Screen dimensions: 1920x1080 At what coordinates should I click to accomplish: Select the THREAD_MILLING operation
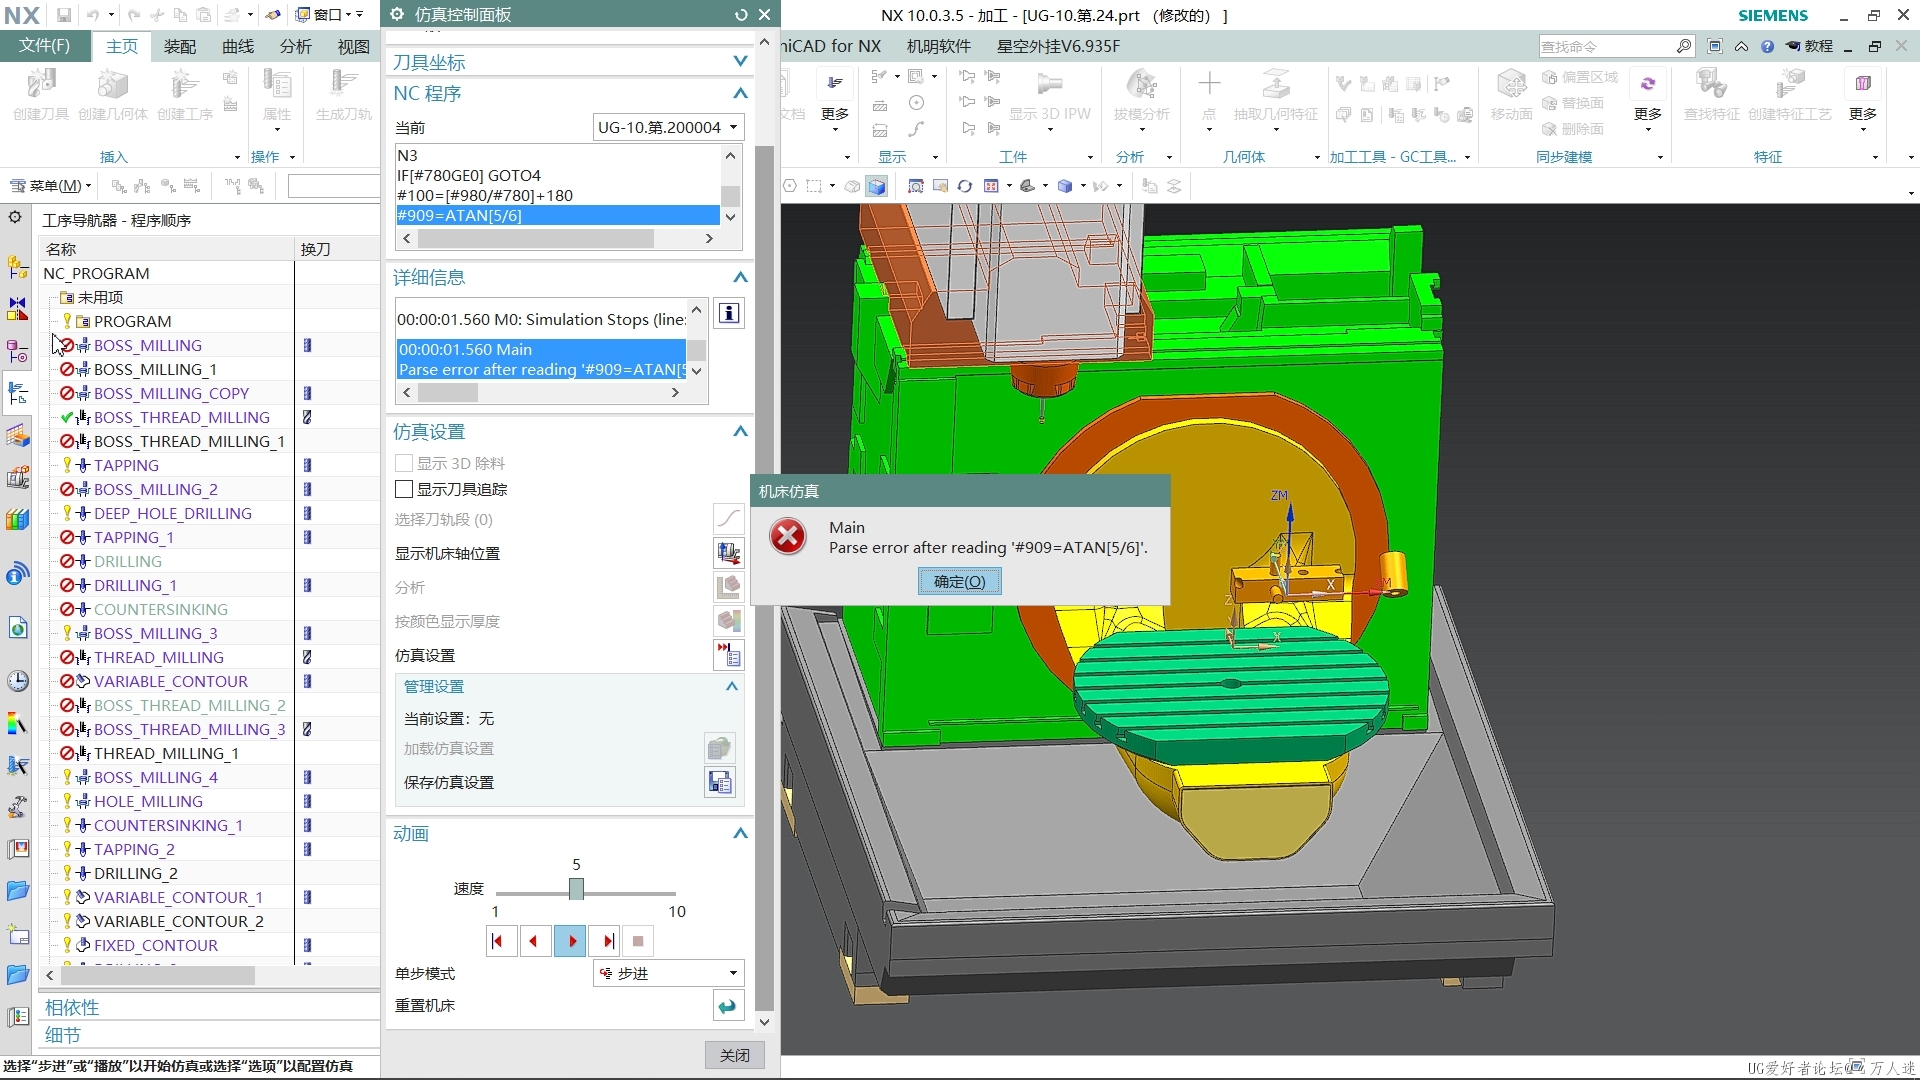point(159,657)
